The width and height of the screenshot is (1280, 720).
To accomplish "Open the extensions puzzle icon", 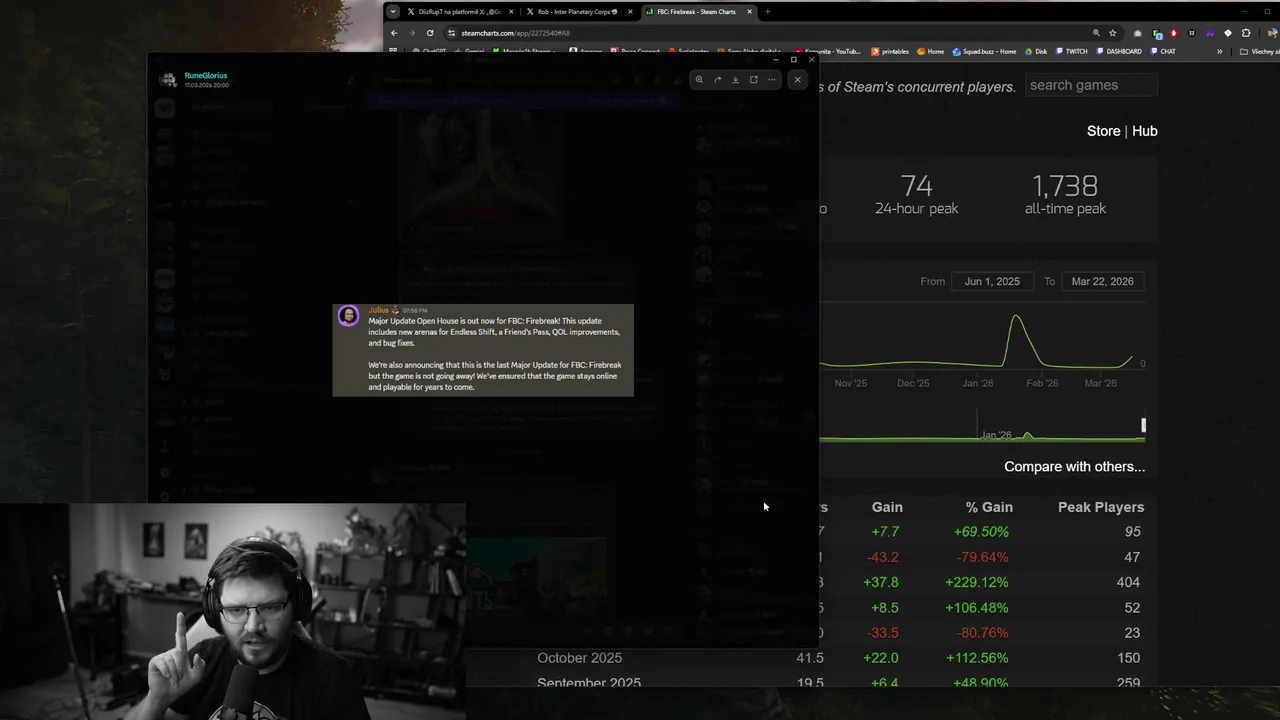I will (x=1246, y=33).
